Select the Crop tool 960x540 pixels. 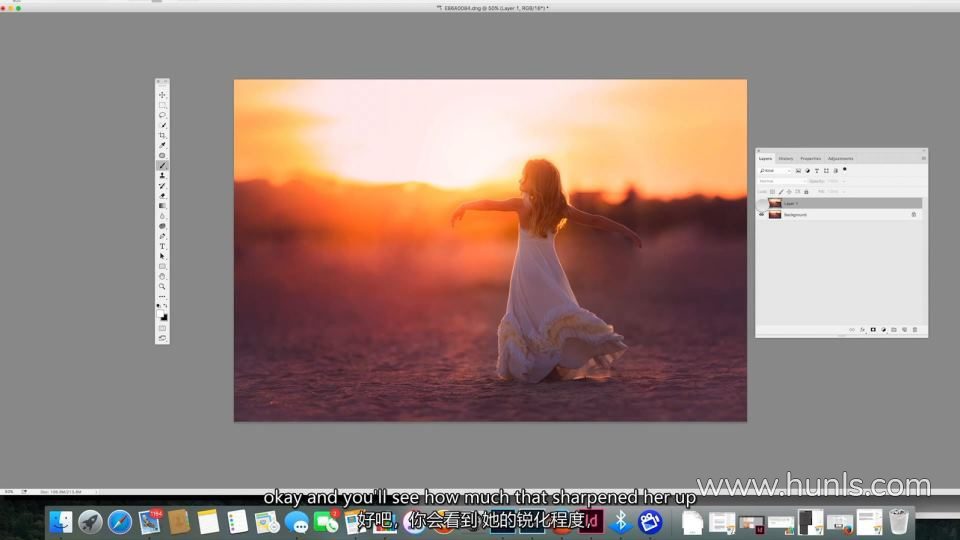tap(162, 135)
